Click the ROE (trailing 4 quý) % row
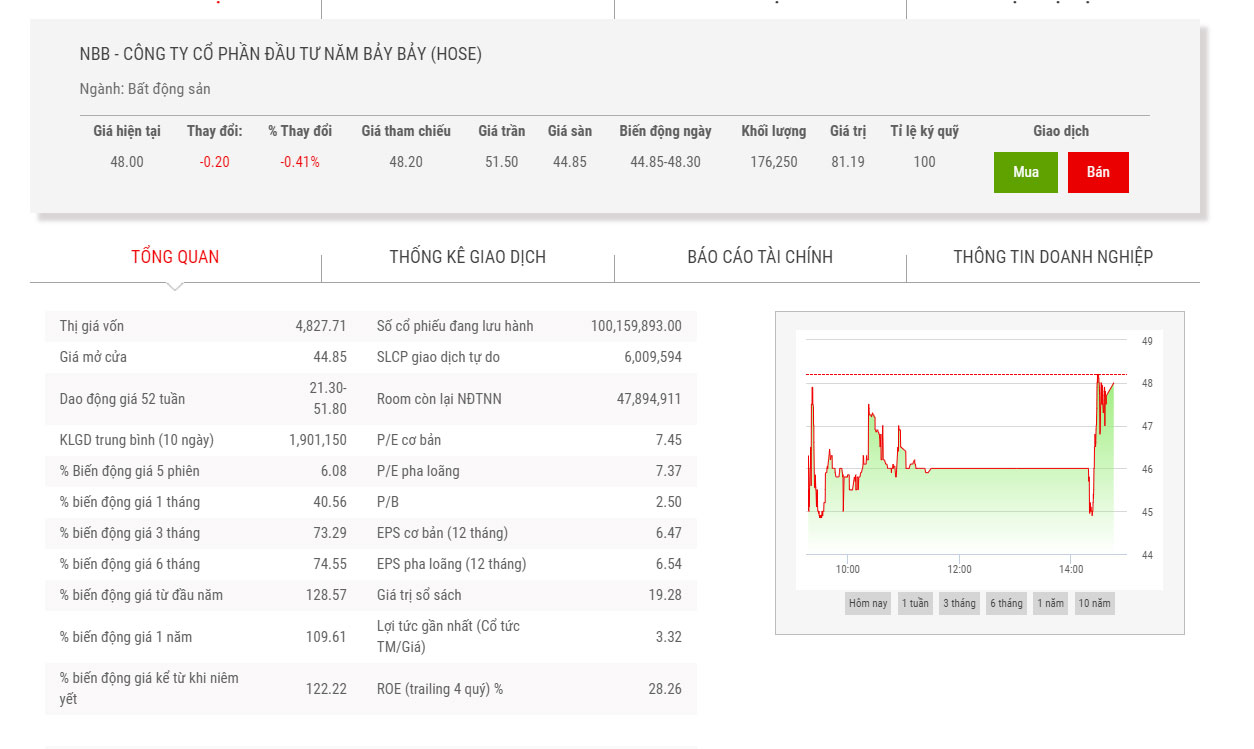 point(528,689)
